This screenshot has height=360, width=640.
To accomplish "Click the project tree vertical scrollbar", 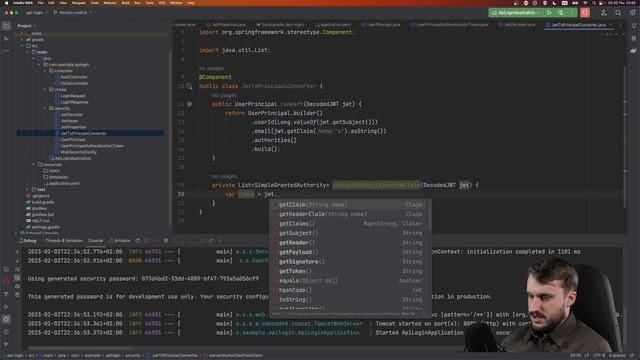I will [x=170, y=139].
